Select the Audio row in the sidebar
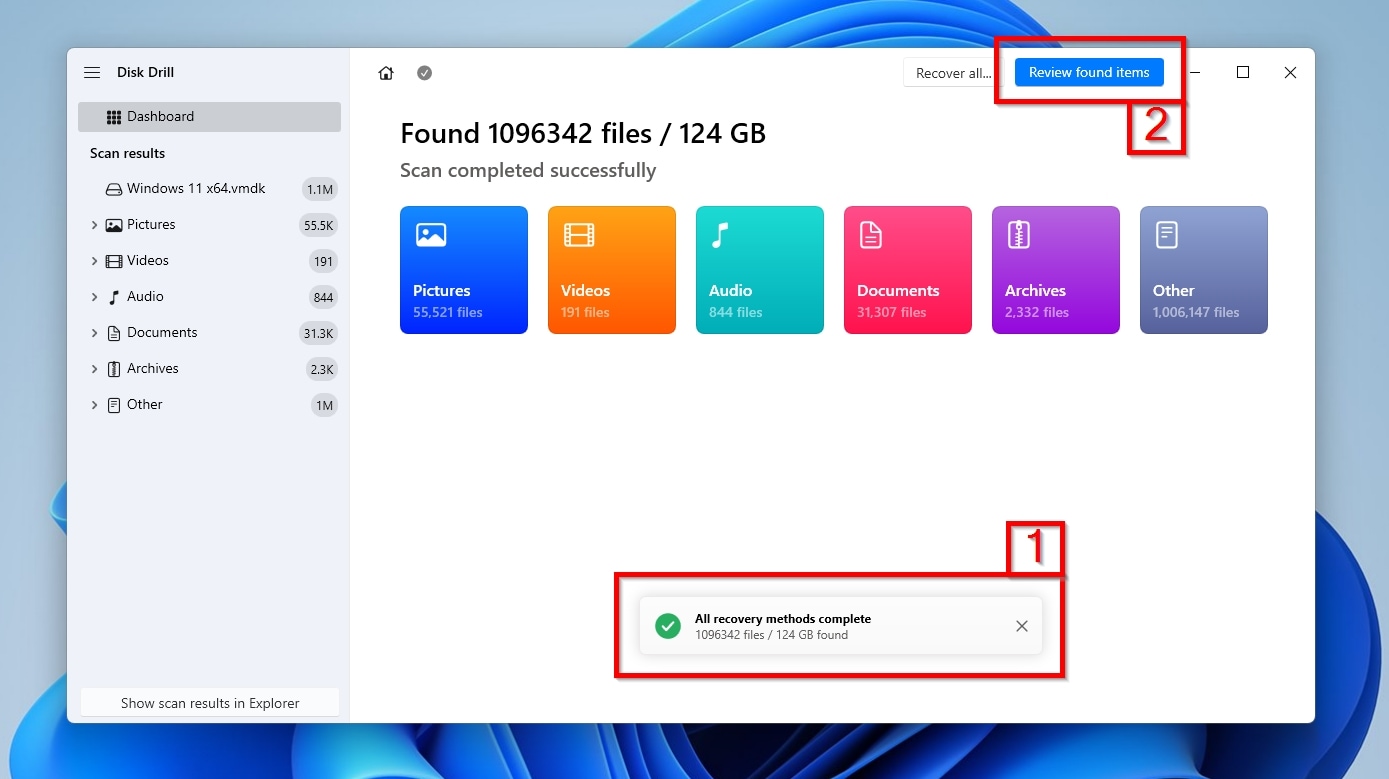The width and height of the screenshot is (1389, 779). (209, 297)
